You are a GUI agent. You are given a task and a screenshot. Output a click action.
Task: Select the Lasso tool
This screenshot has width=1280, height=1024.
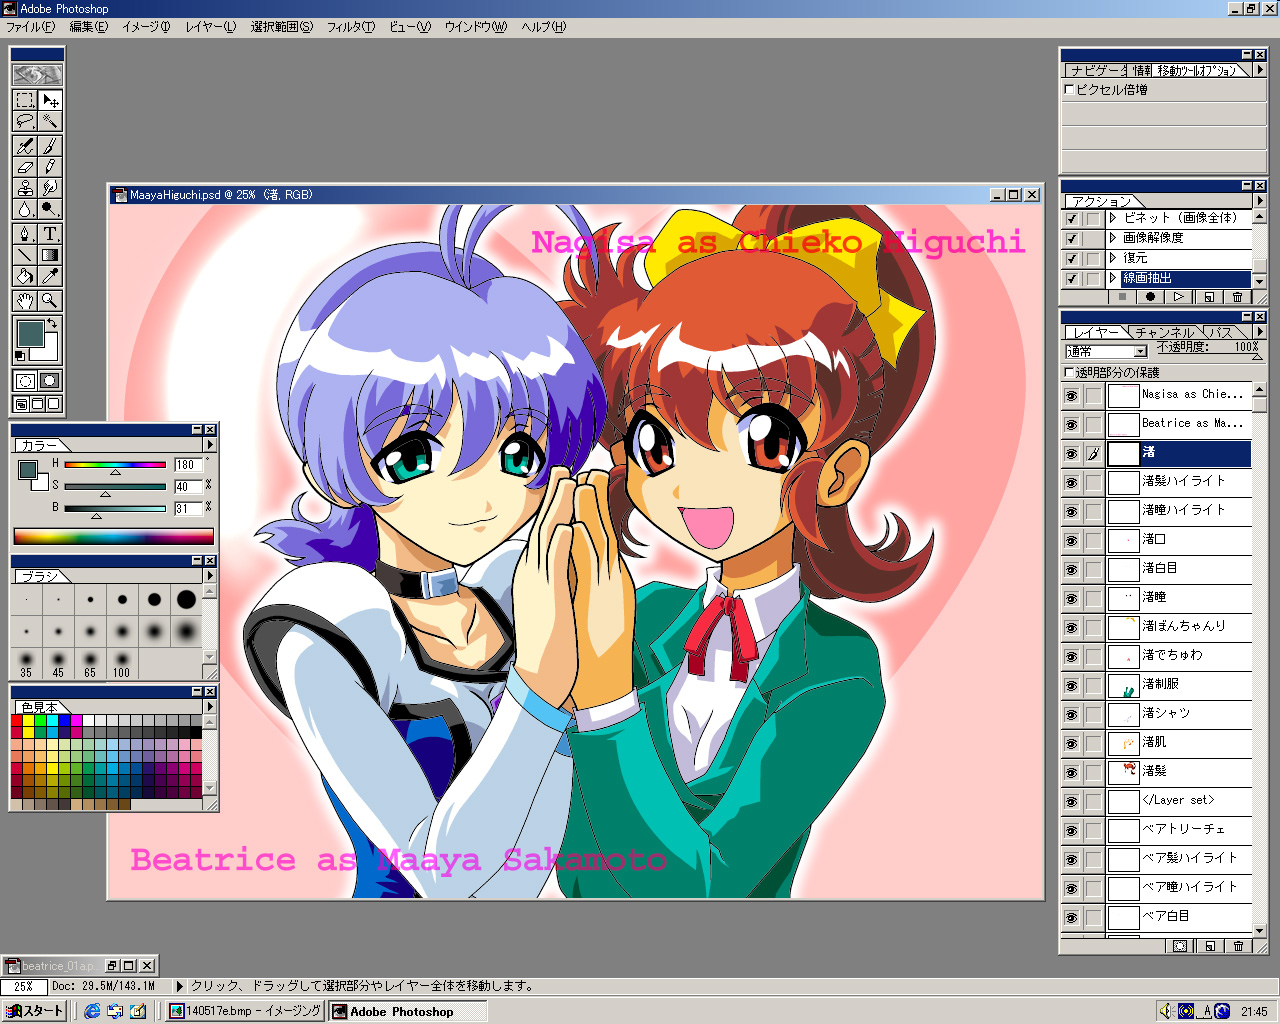[x=25, y=121]
